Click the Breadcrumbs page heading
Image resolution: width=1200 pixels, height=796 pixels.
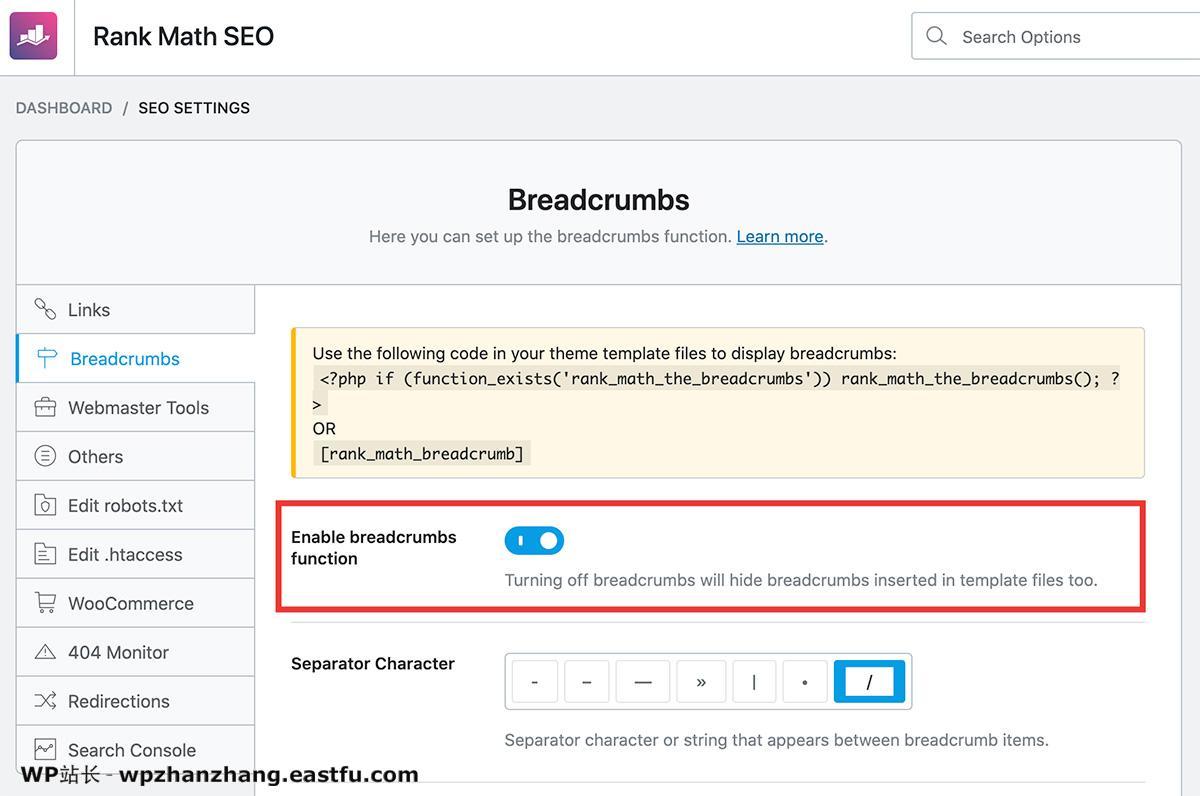pos(599,200)
